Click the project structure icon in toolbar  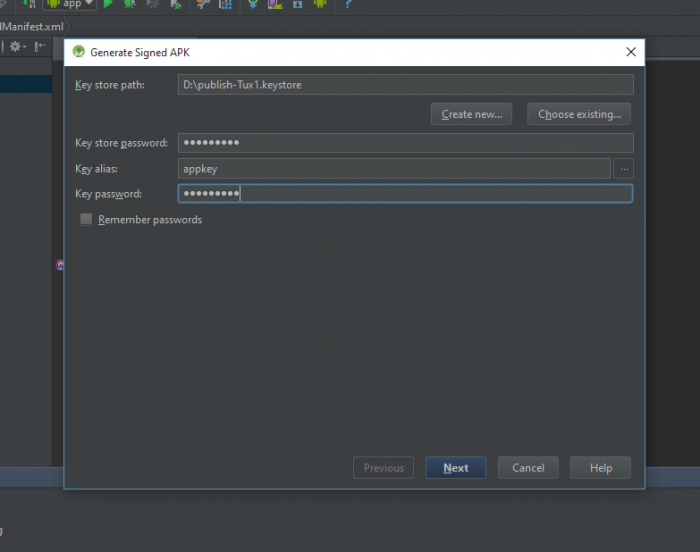[225, 4]
